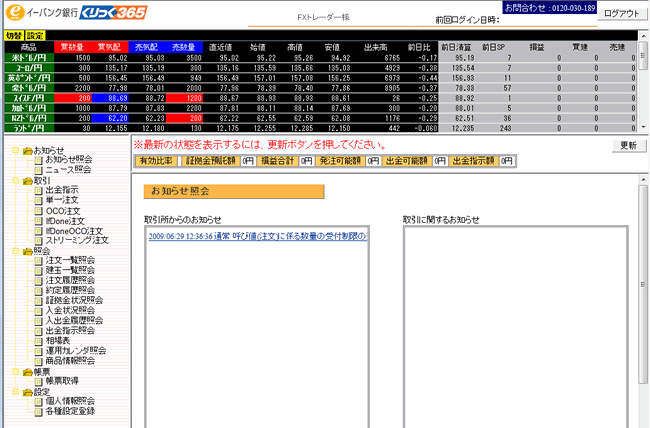The height and width of the screenshot is (428, 650).
Task: Click the 単一注文 document icon
Action: 39,200
